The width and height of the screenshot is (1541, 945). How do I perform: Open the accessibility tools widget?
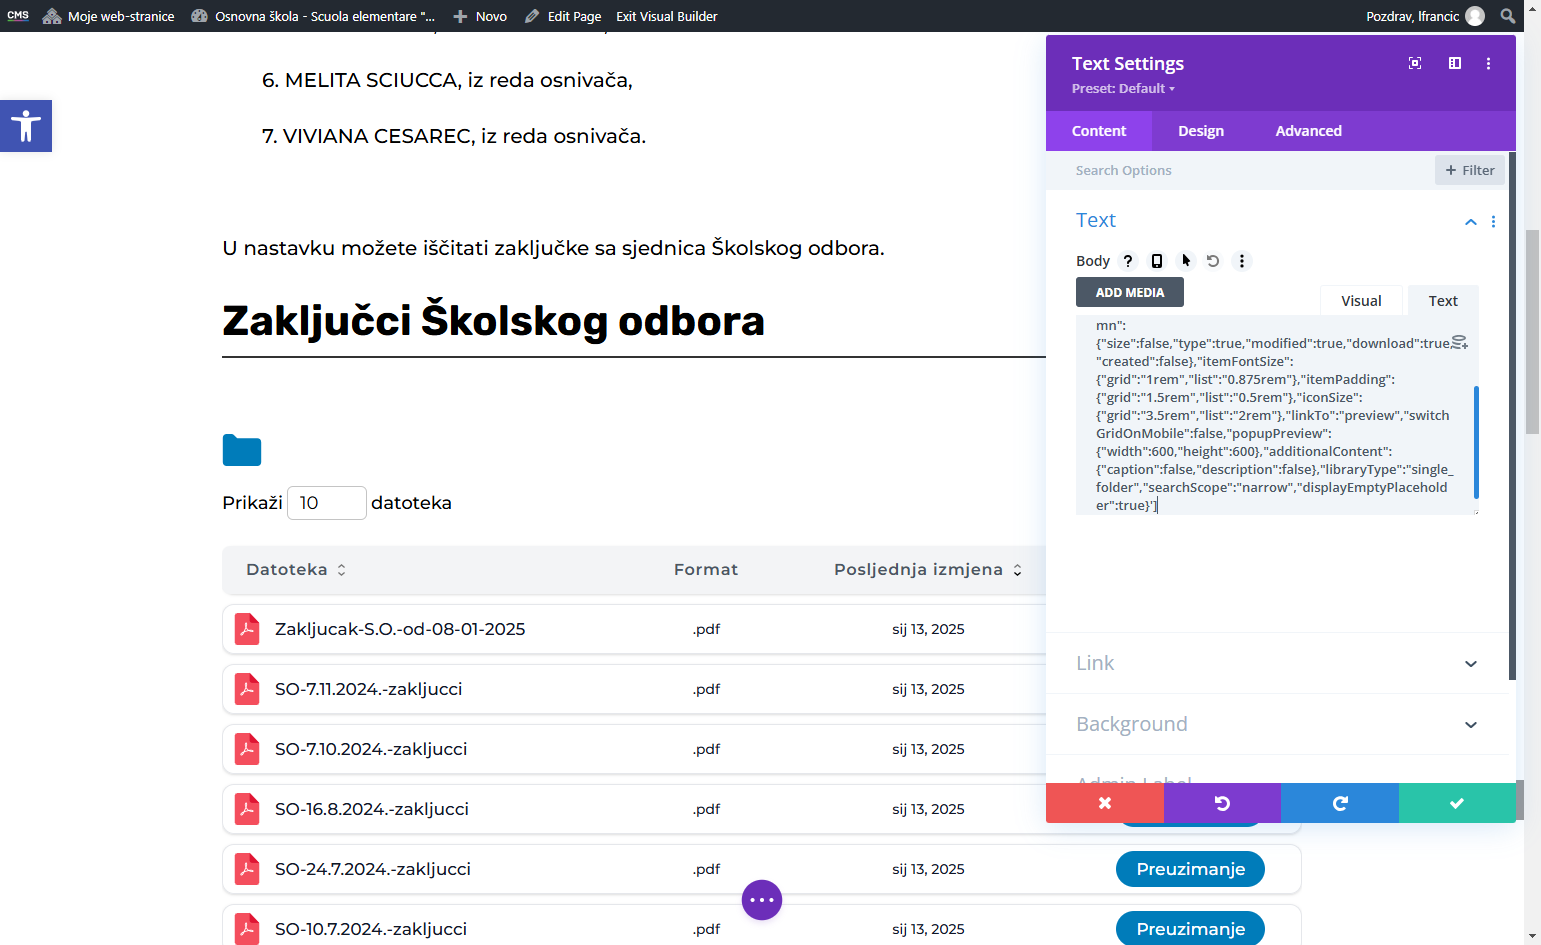tap(26, 126)
